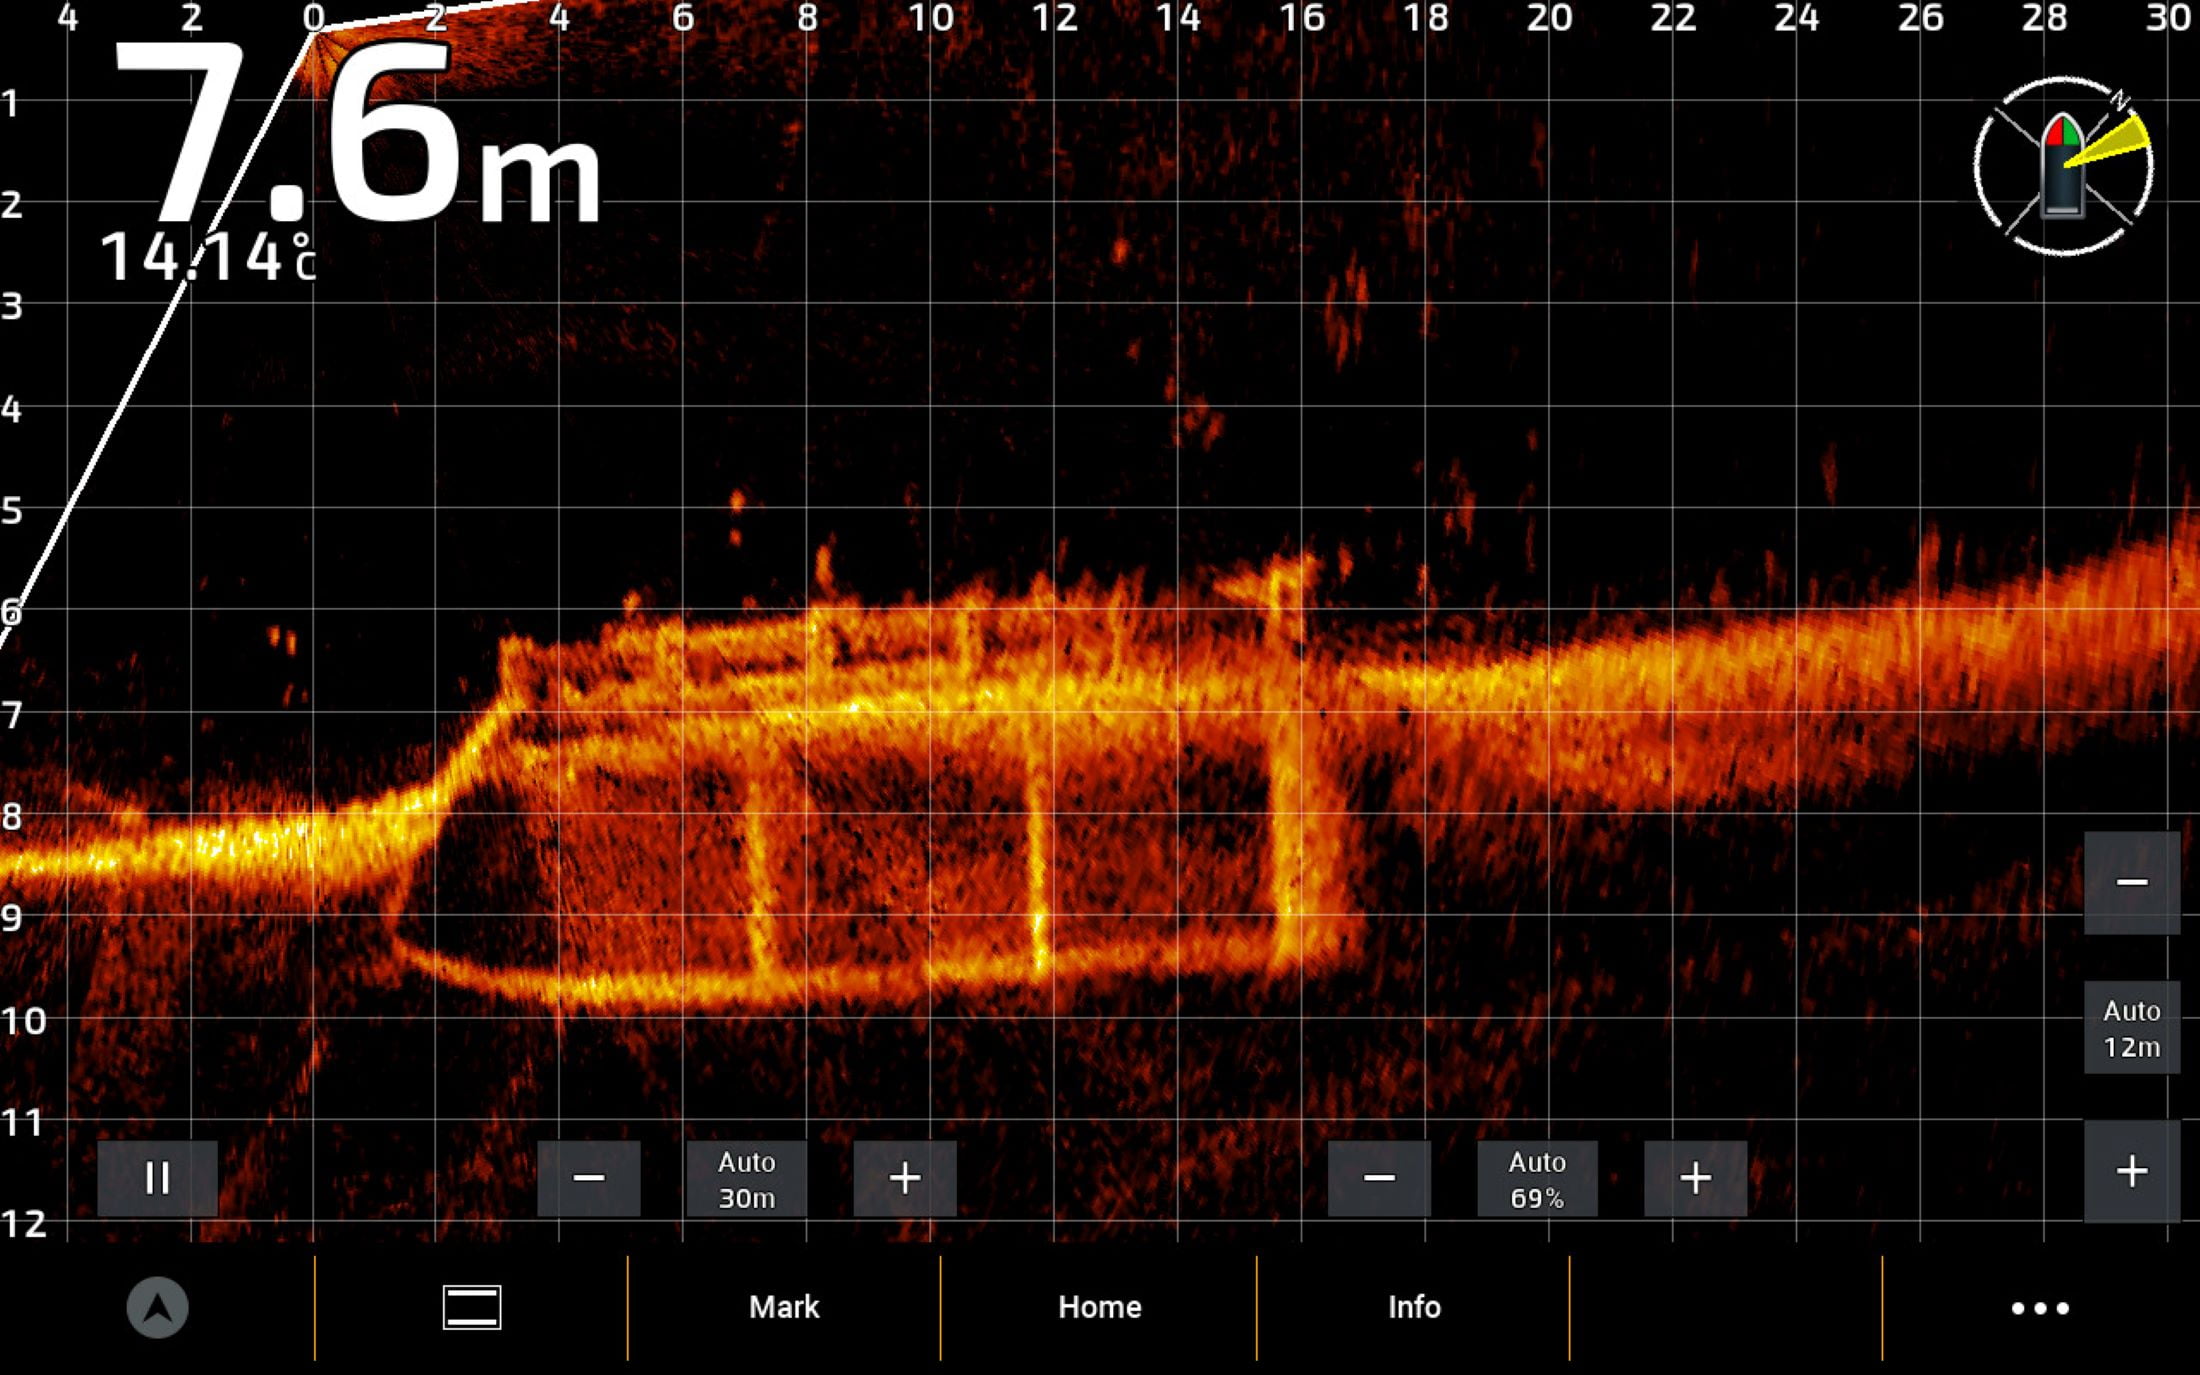Tap the 7.6m depth readout
The width and height of the screenshot is (2200, 1375).
(357, 132)
